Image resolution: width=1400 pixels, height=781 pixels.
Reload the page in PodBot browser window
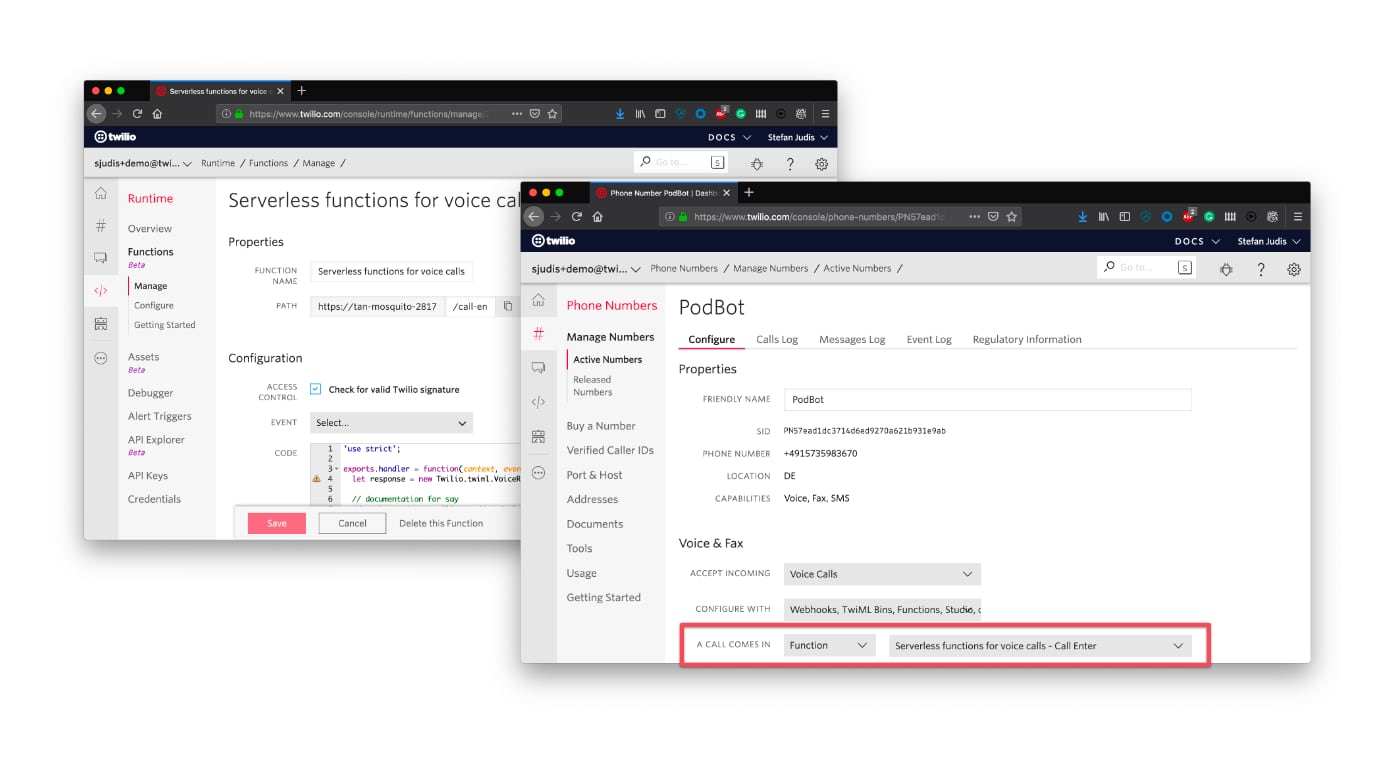[577, 216]
